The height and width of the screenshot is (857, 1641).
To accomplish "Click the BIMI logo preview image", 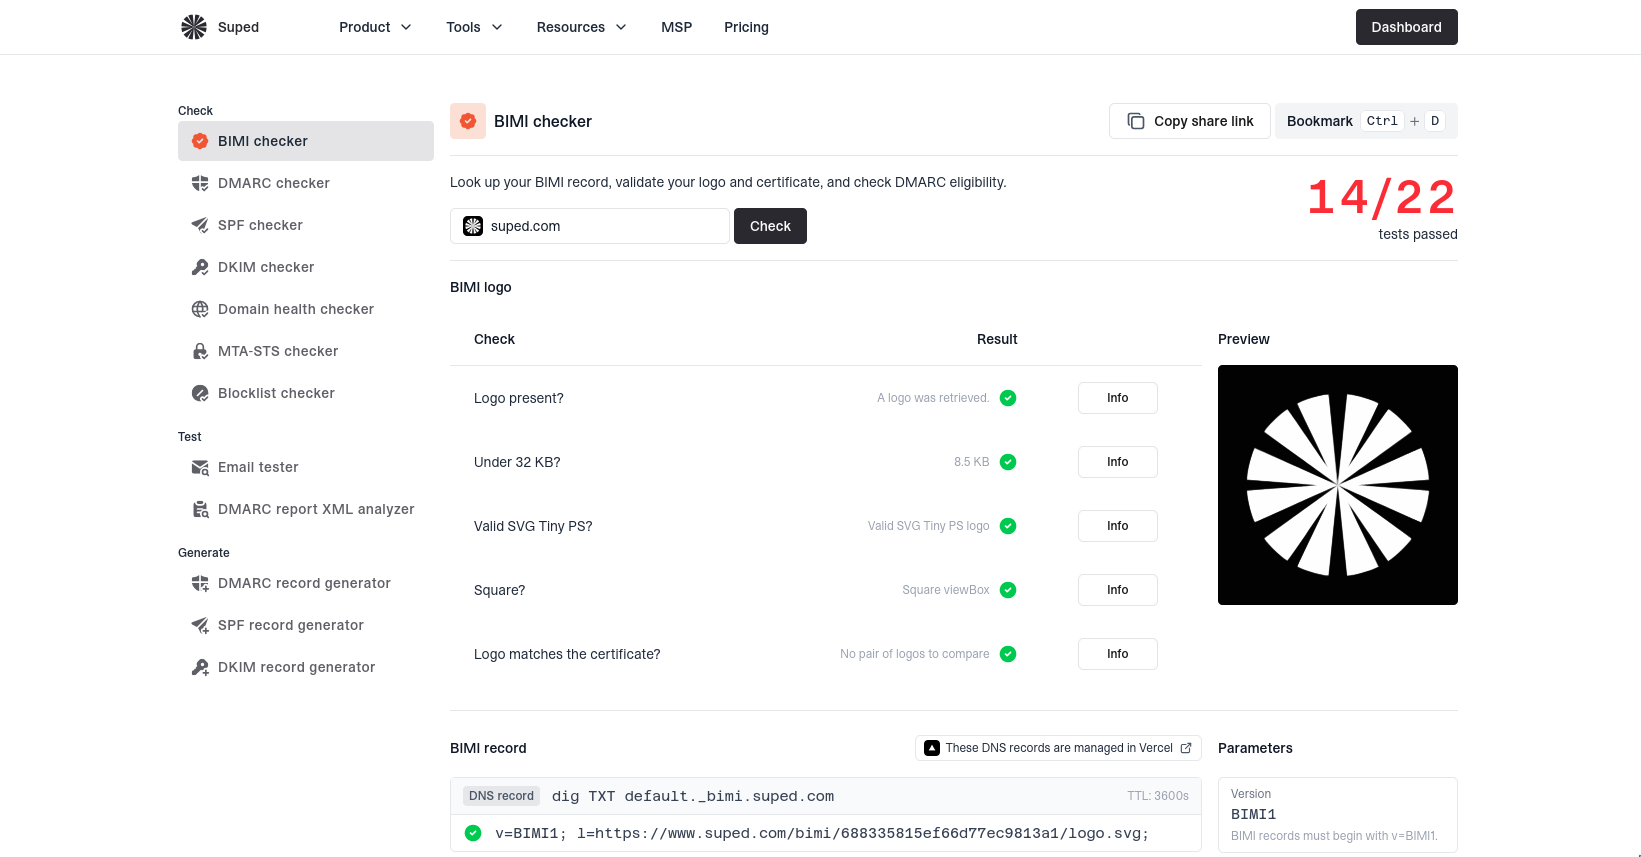I will pyautogui.click(x=1338, y=485).
